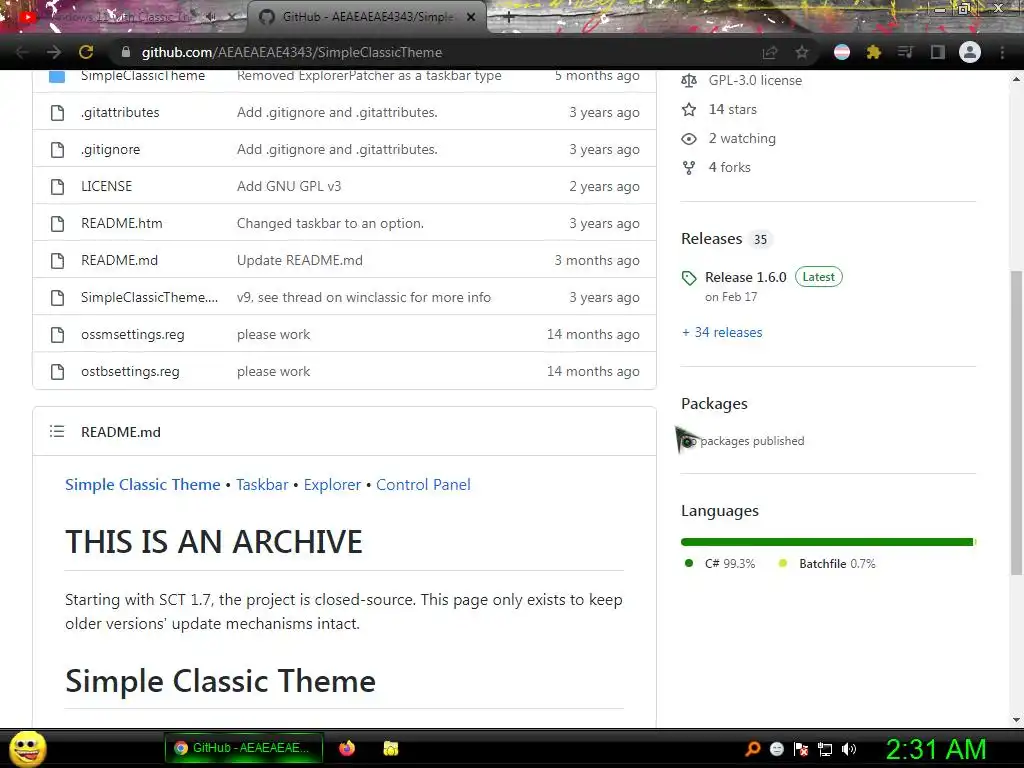The width and height of the screenshot is (1024, 768).
Task: Open Release 1.6.0 latest release
Action: (x=746, y=277)
